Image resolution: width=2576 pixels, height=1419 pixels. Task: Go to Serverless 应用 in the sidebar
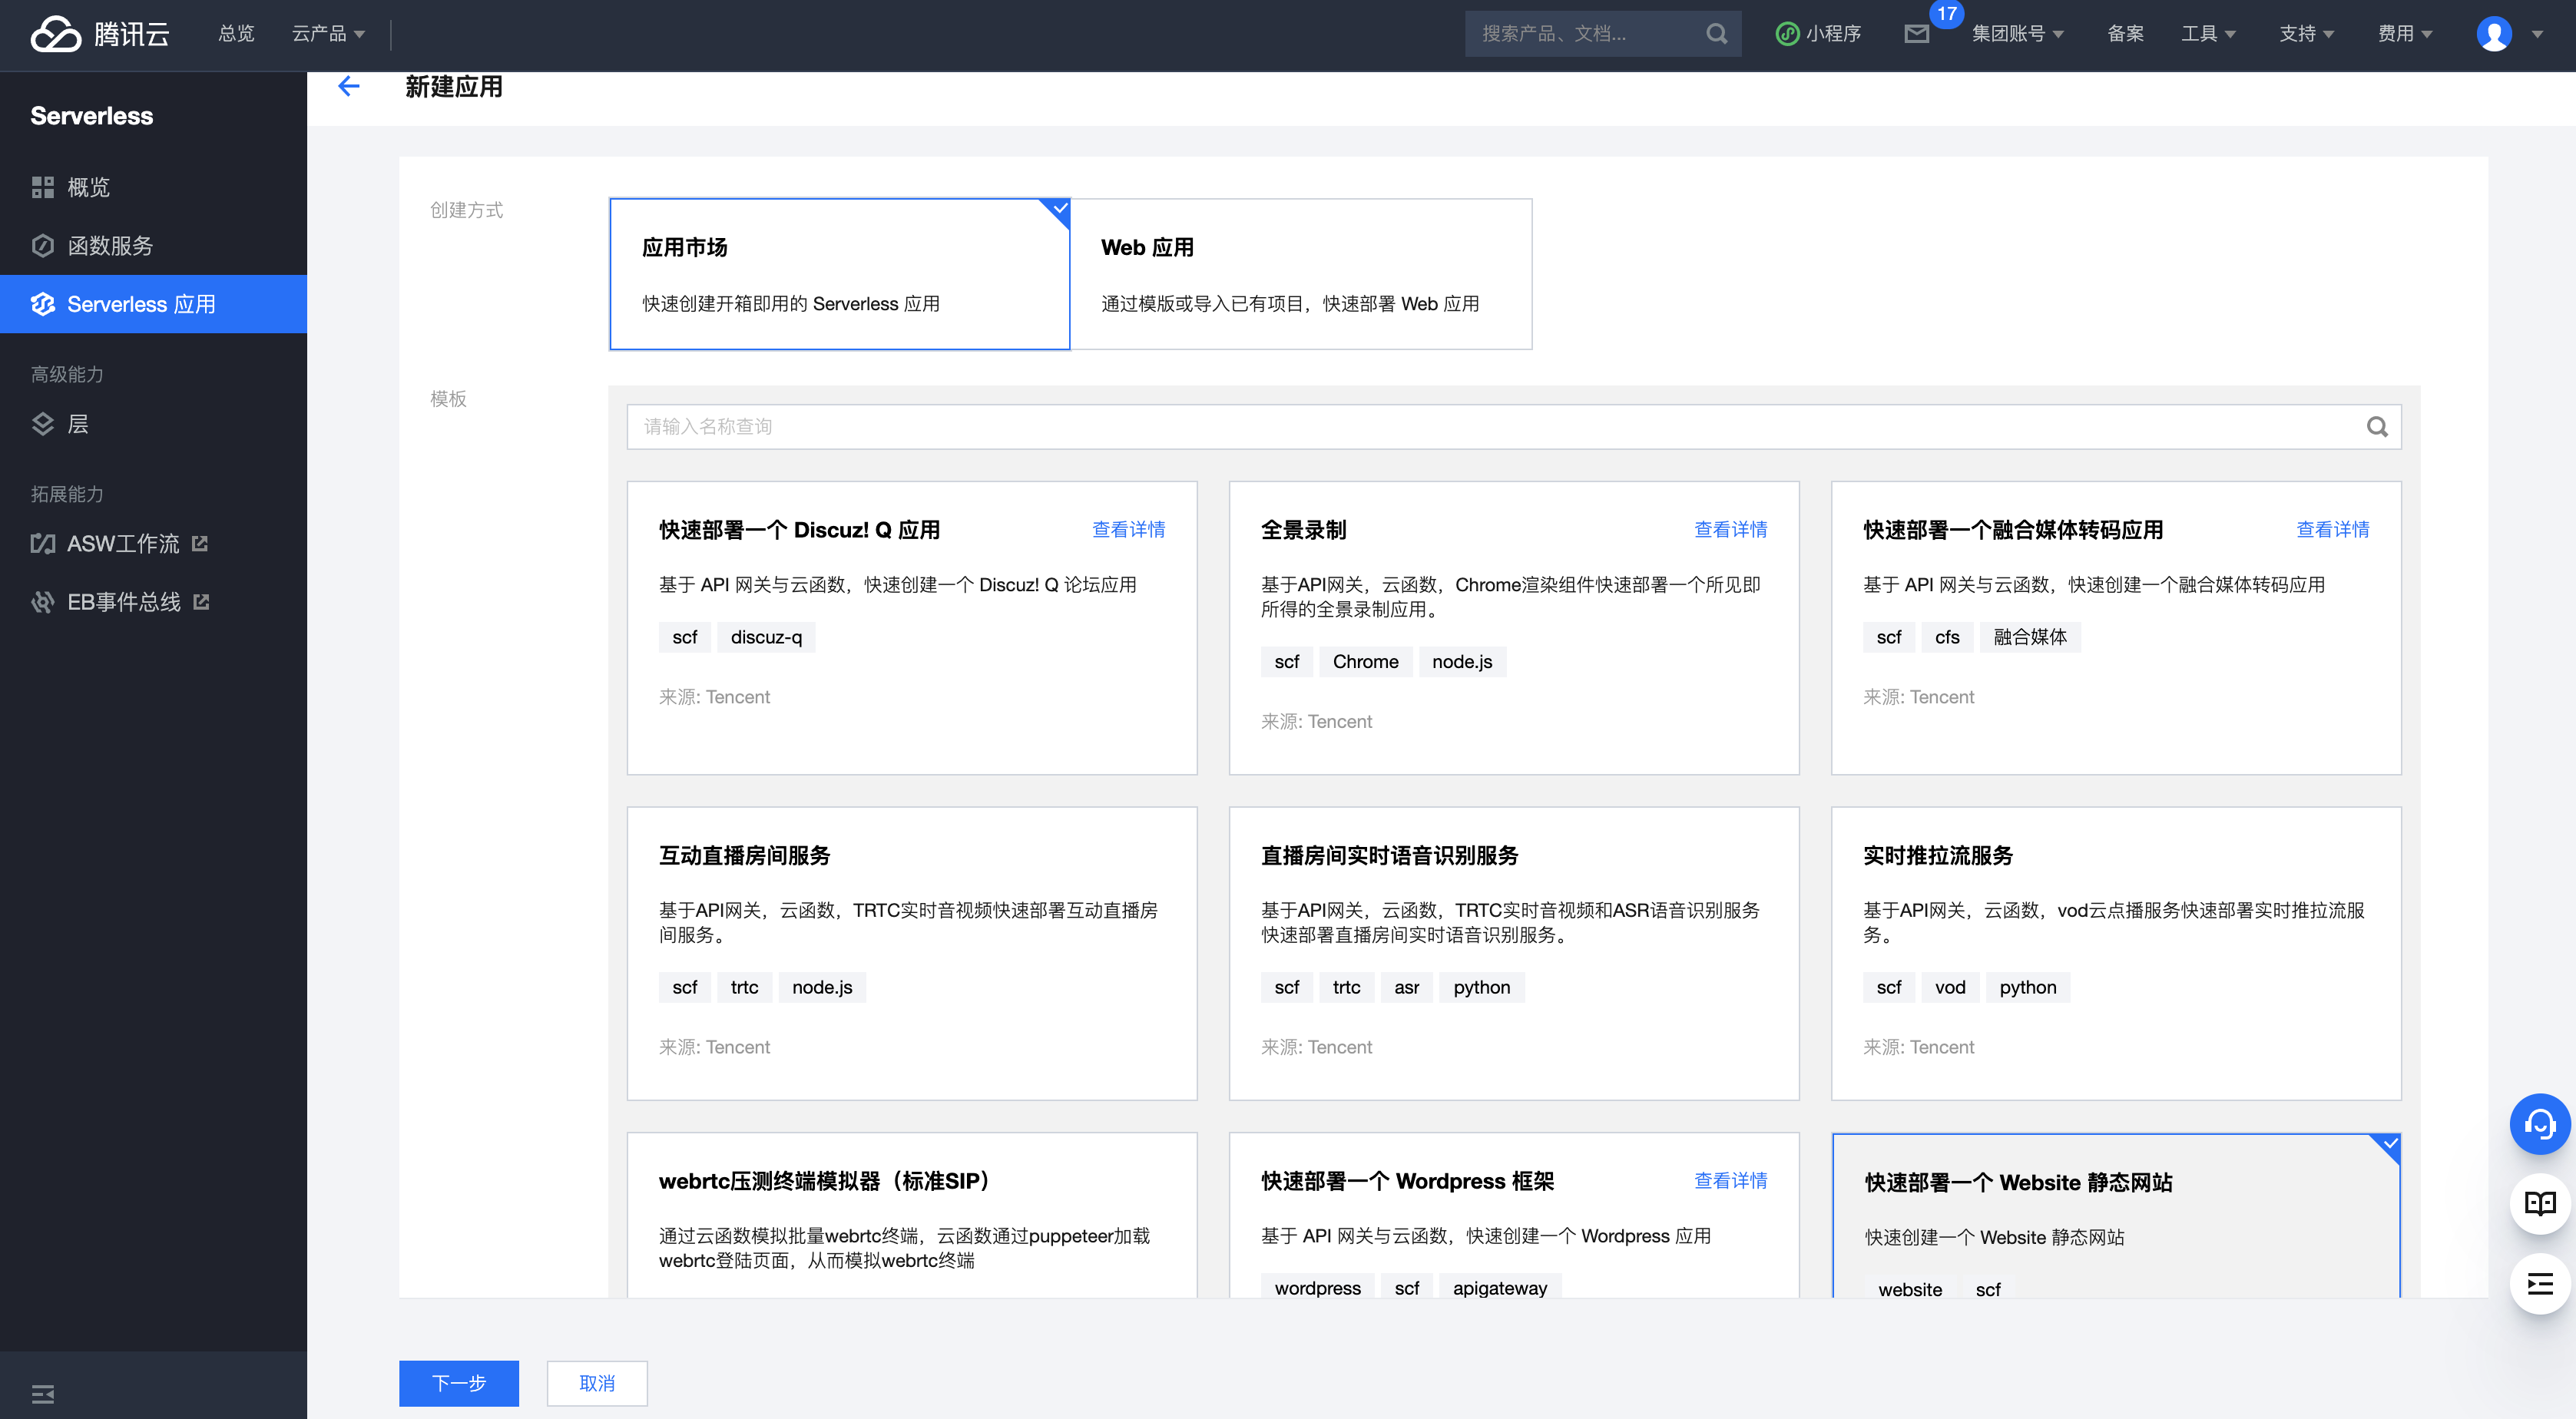[153, 304]
